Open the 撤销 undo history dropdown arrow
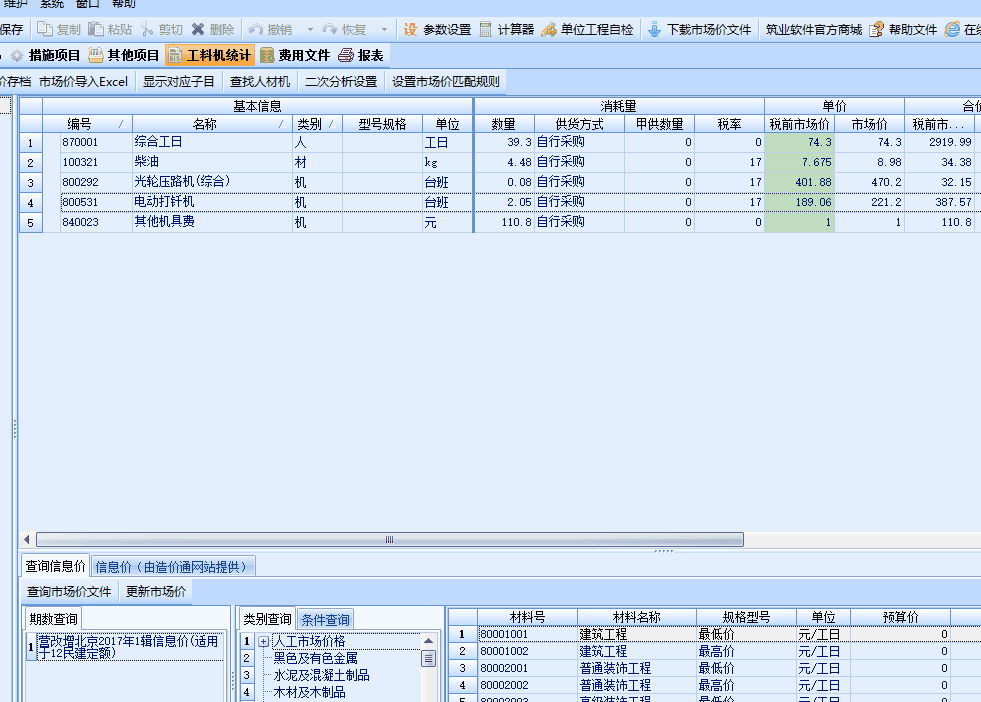This screenshot has width=981, height=702. pyautogui.click(x=310, y=30)
